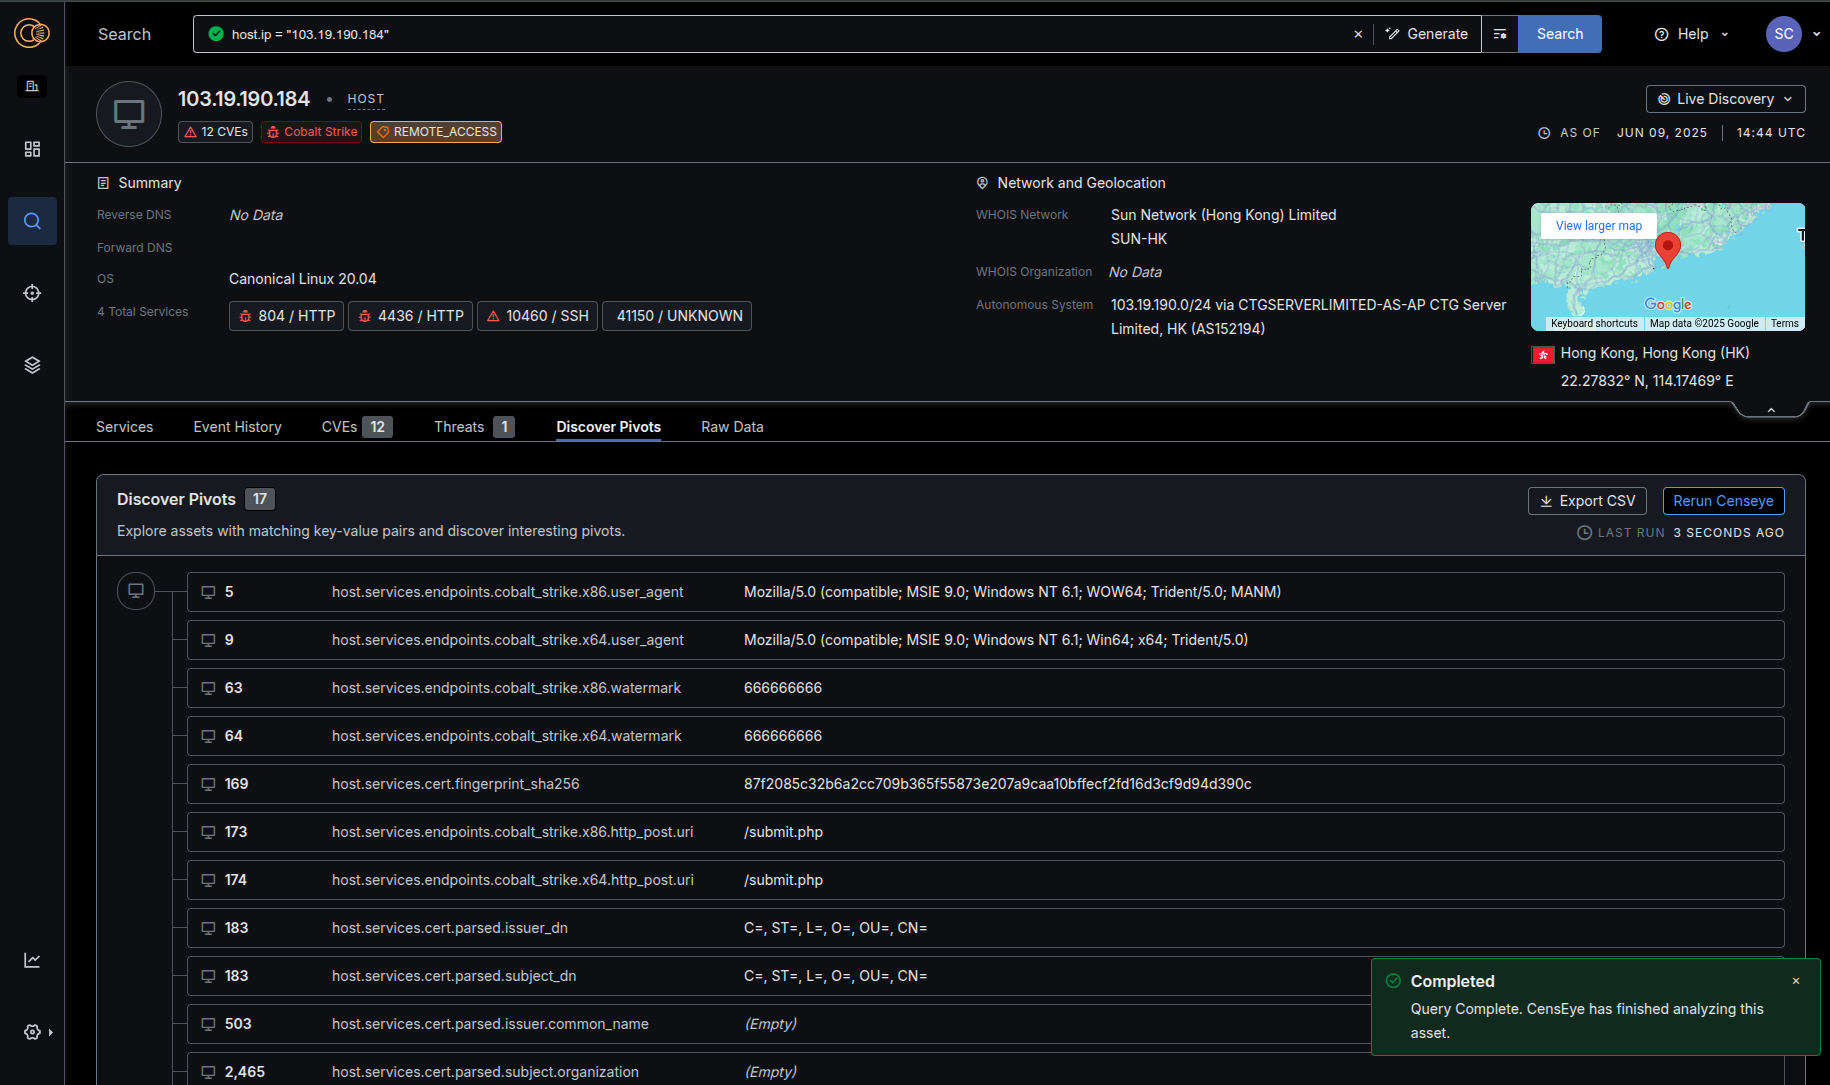Image resolution: width=1830 pixels, height=1085 pixels.
Task: Click the host.ip search query field
Action: 780,34
